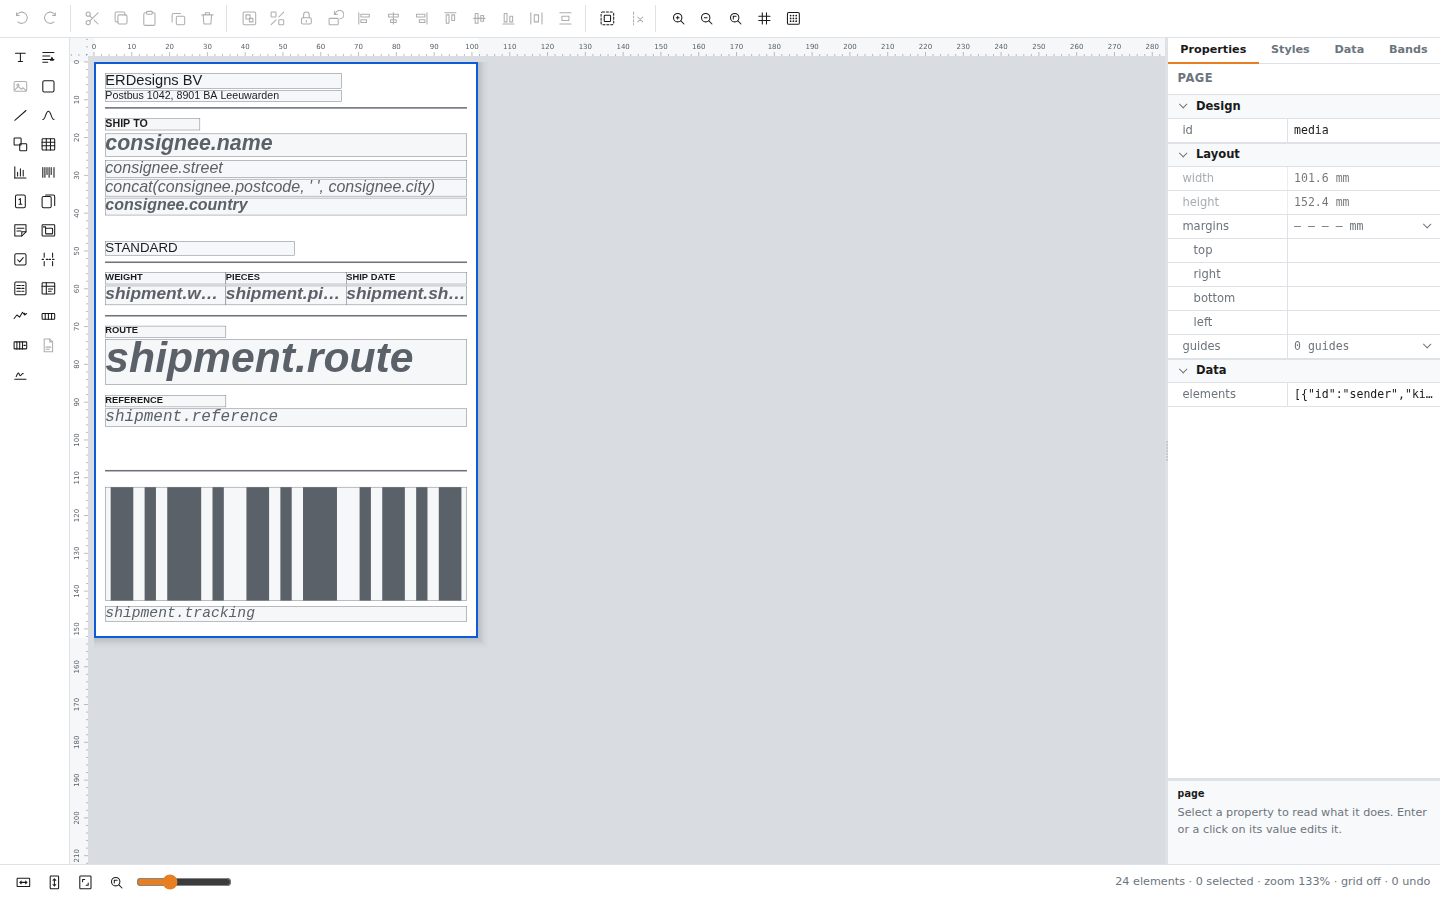Click the reset zoom magnifier in status bar
Viewport: 1440px width, 900px height.
[116, 882]
